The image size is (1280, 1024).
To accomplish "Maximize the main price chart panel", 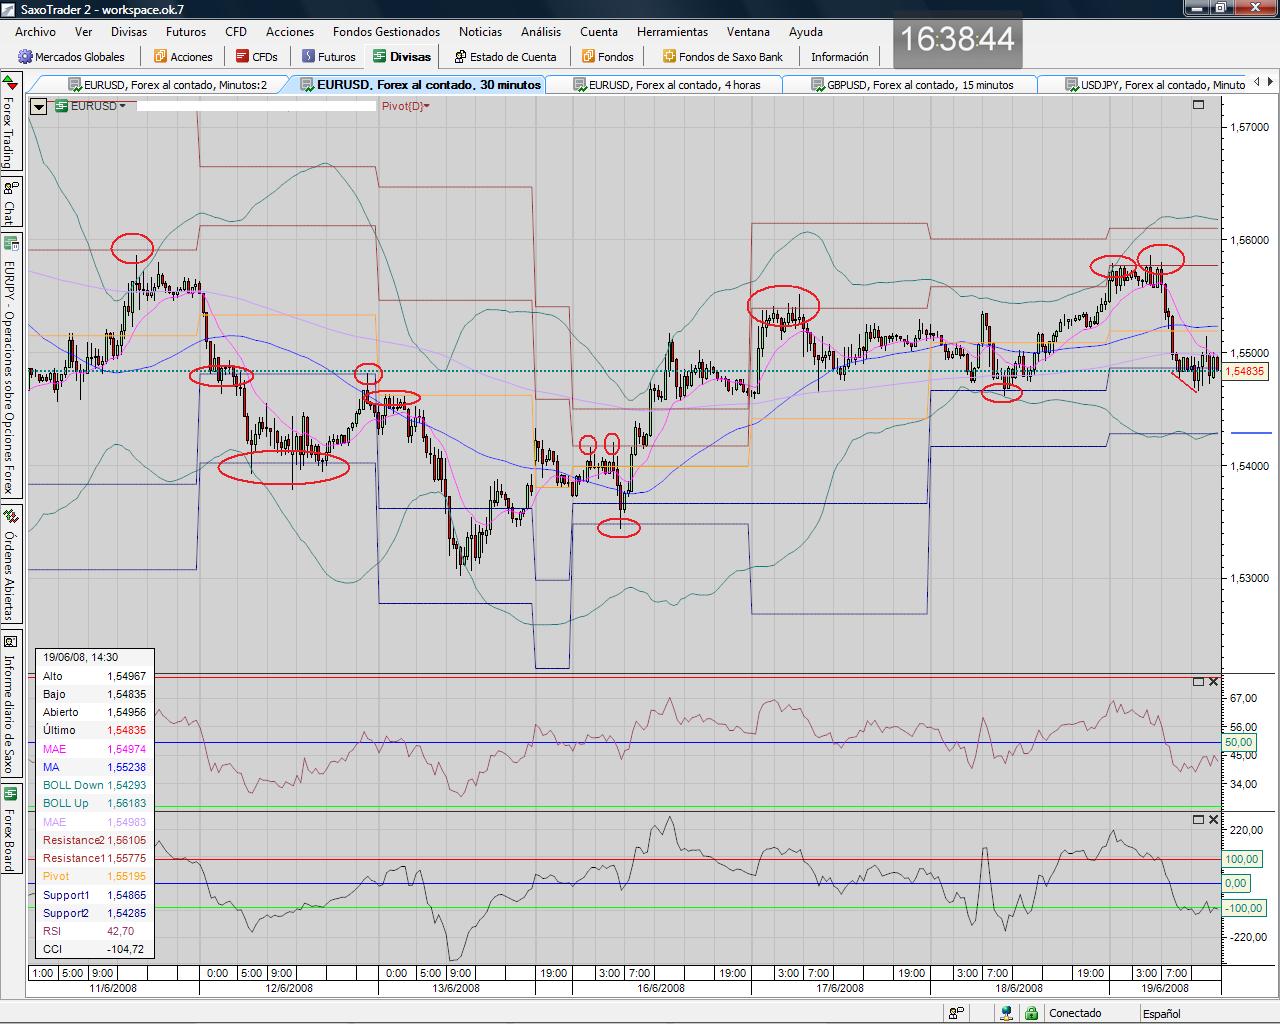I will (1198, 105).
